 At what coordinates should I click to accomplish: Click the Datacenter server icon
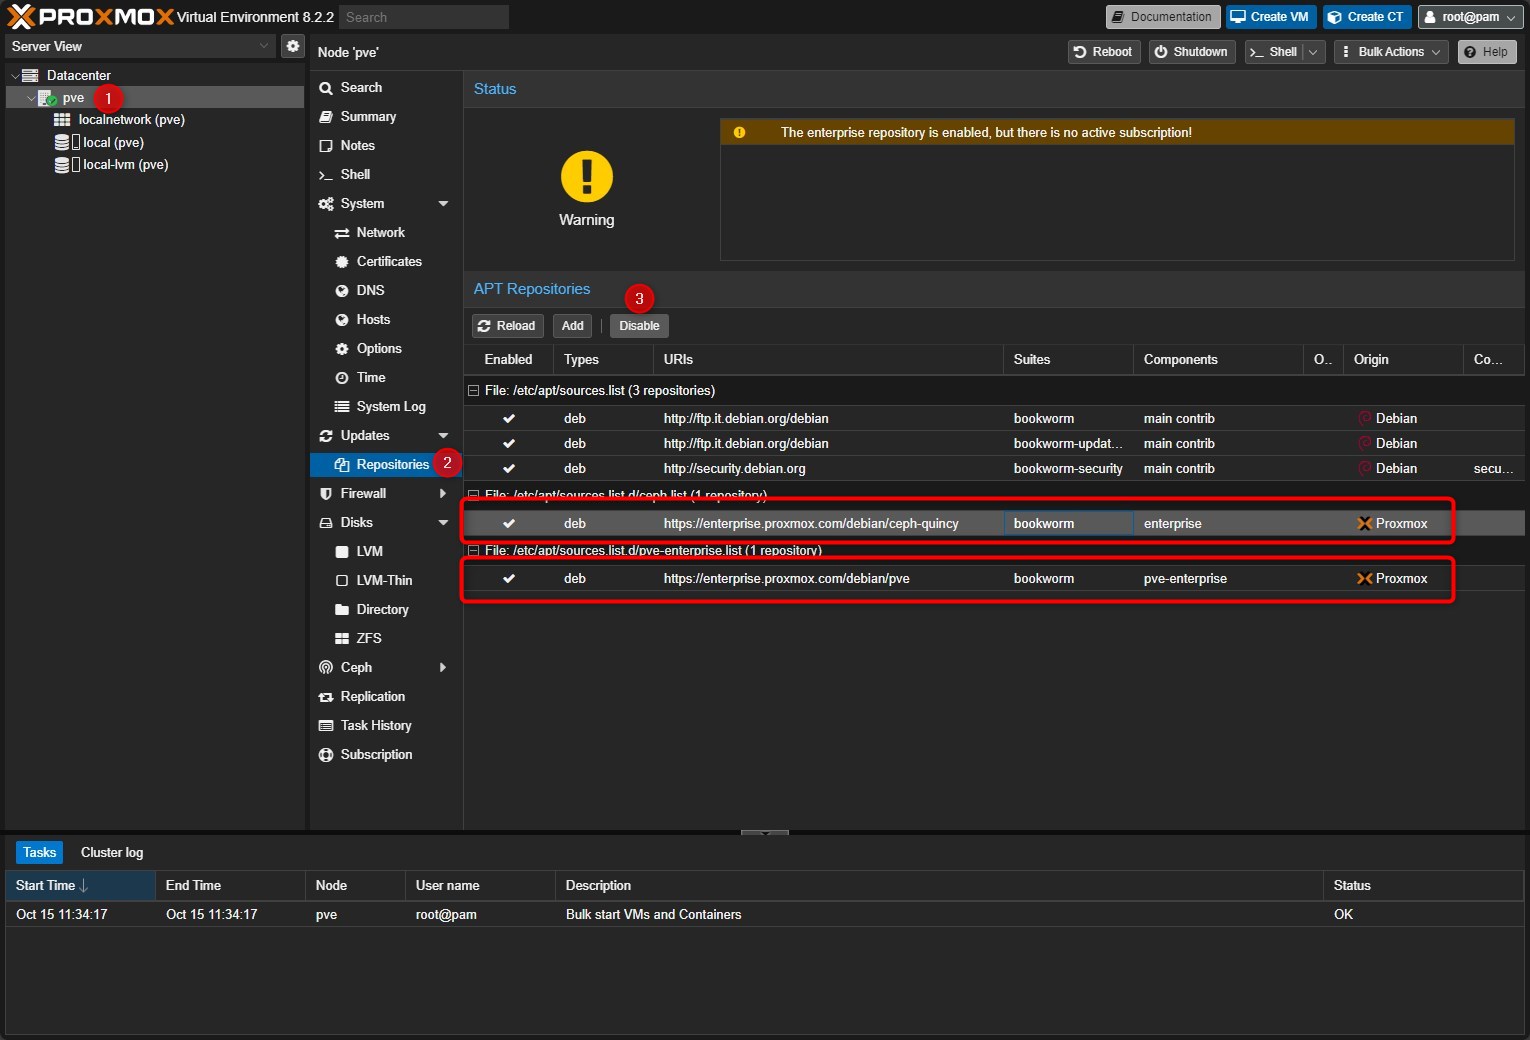point(30,75)
